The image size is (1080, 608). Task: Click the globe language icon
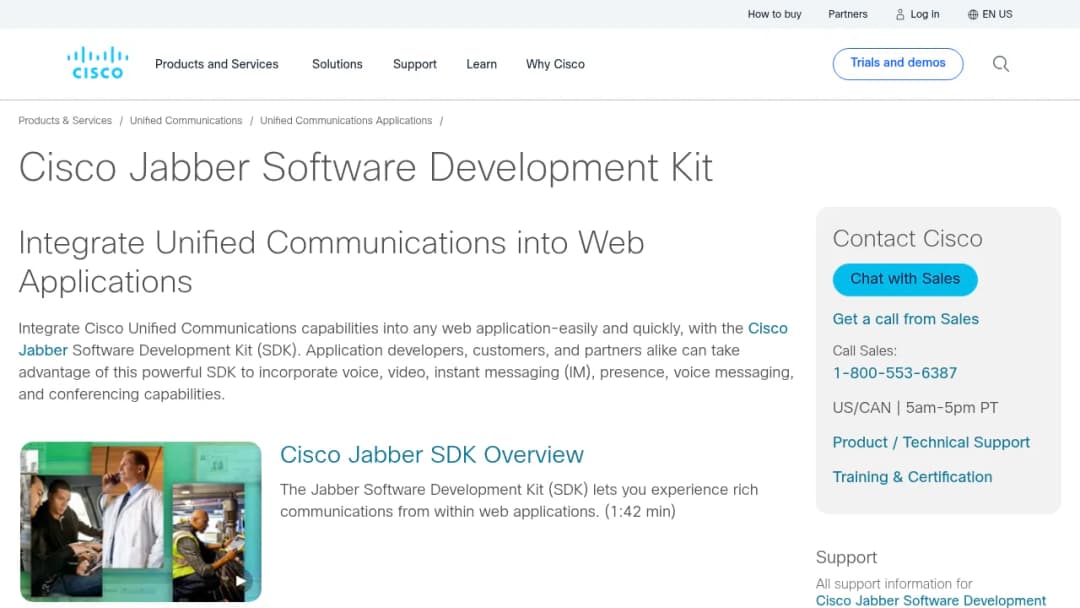[x=973, y=14]
